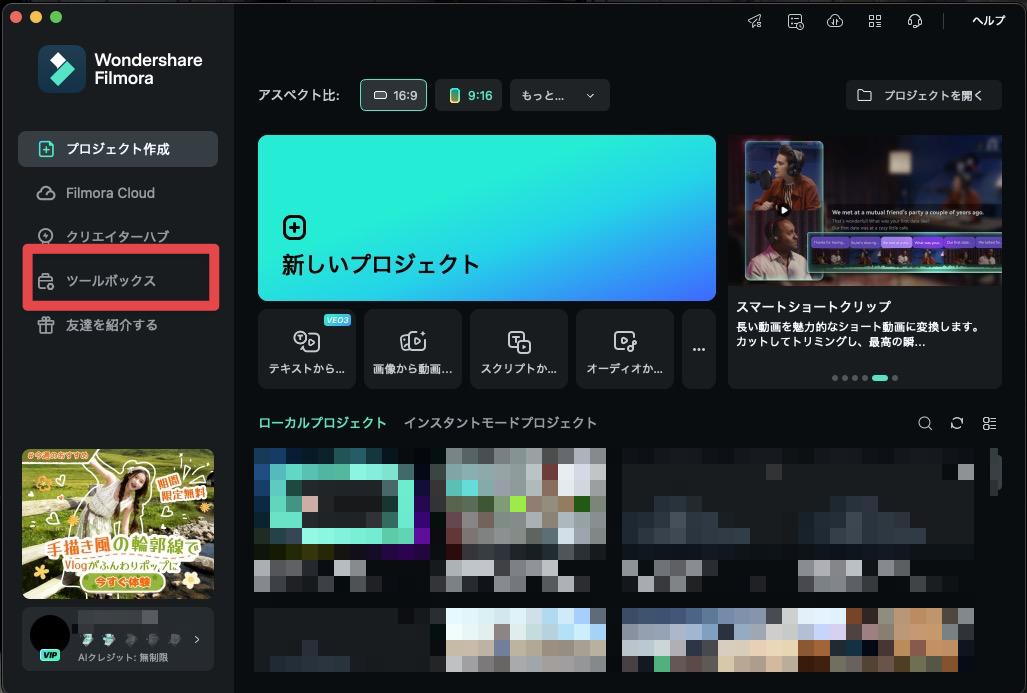The width and height of the screenshot is (1027, 693).
Task: Click the ellipsis to see more creation tools
Action: pos(698,348)
